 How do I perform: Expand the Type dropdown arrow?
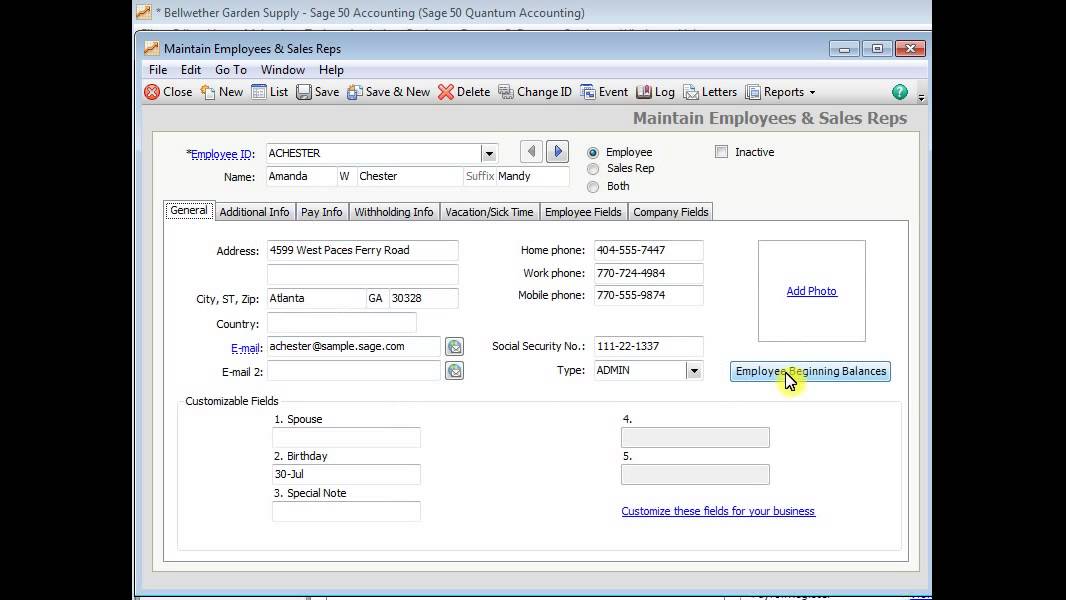(x=693, y=371)
